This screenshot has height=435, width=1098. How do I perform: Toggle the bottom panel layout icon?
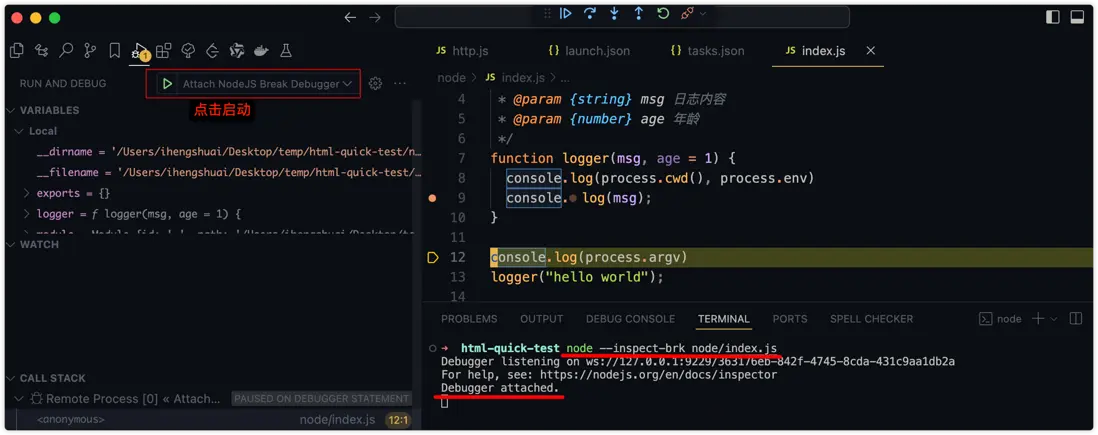[1077, 18]
